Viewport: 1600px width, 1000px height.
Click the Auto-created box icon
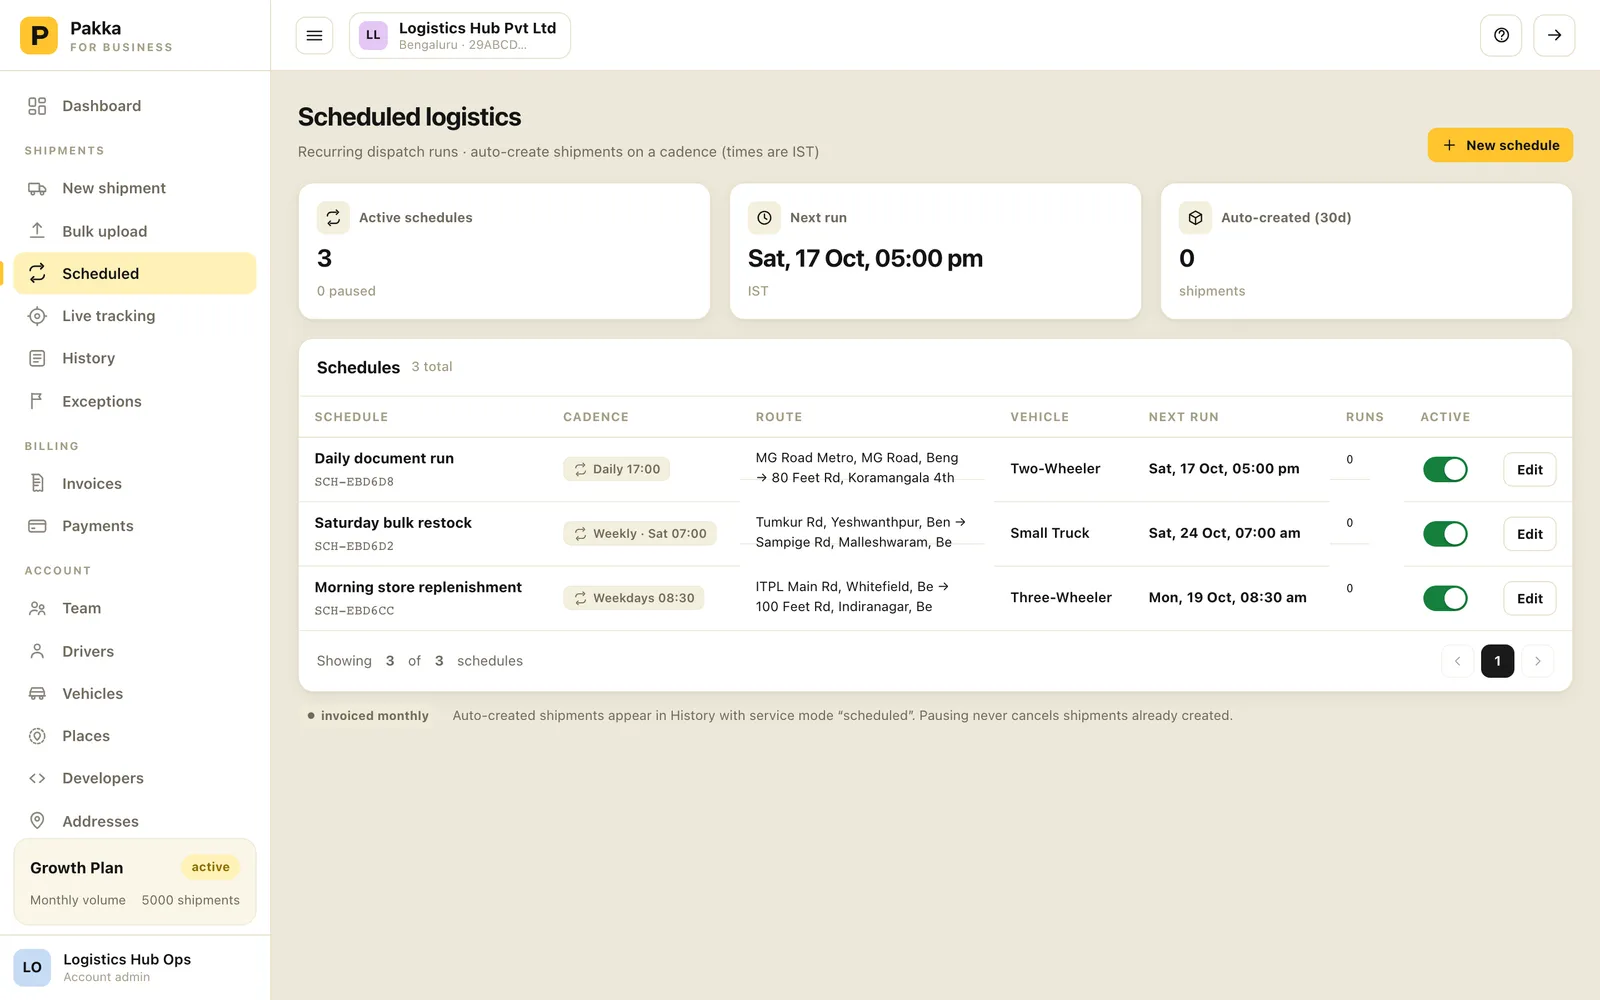(x=1195, y=217)
